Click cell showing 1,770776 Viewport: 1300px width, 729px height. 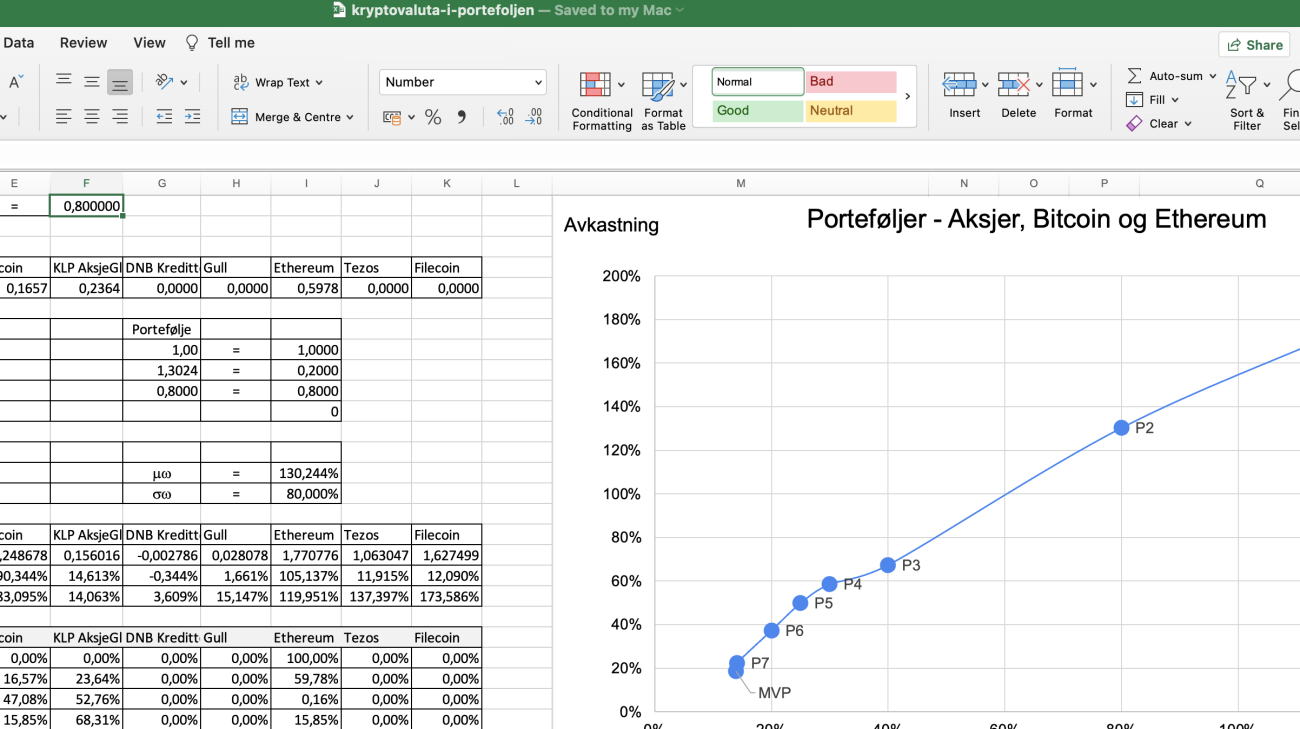coord(306,555)
